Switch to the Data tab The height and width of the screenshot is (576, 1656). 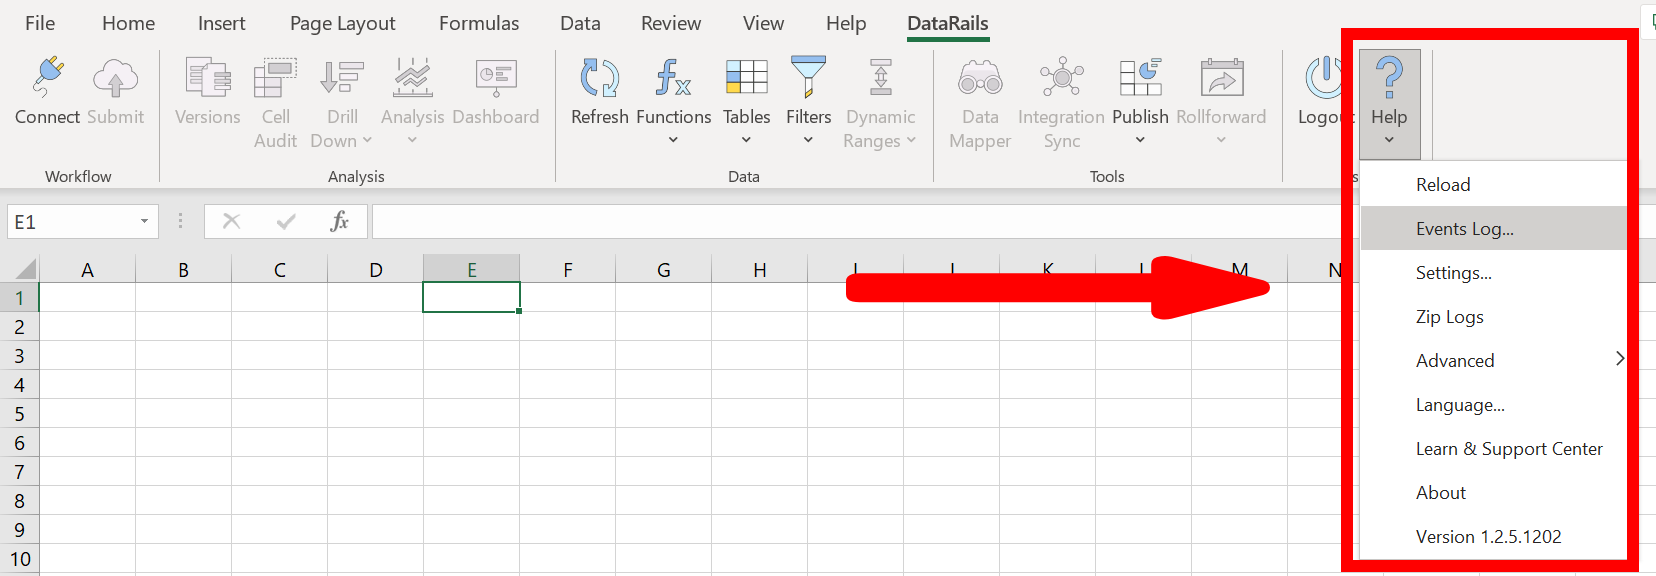coord(580,23)
